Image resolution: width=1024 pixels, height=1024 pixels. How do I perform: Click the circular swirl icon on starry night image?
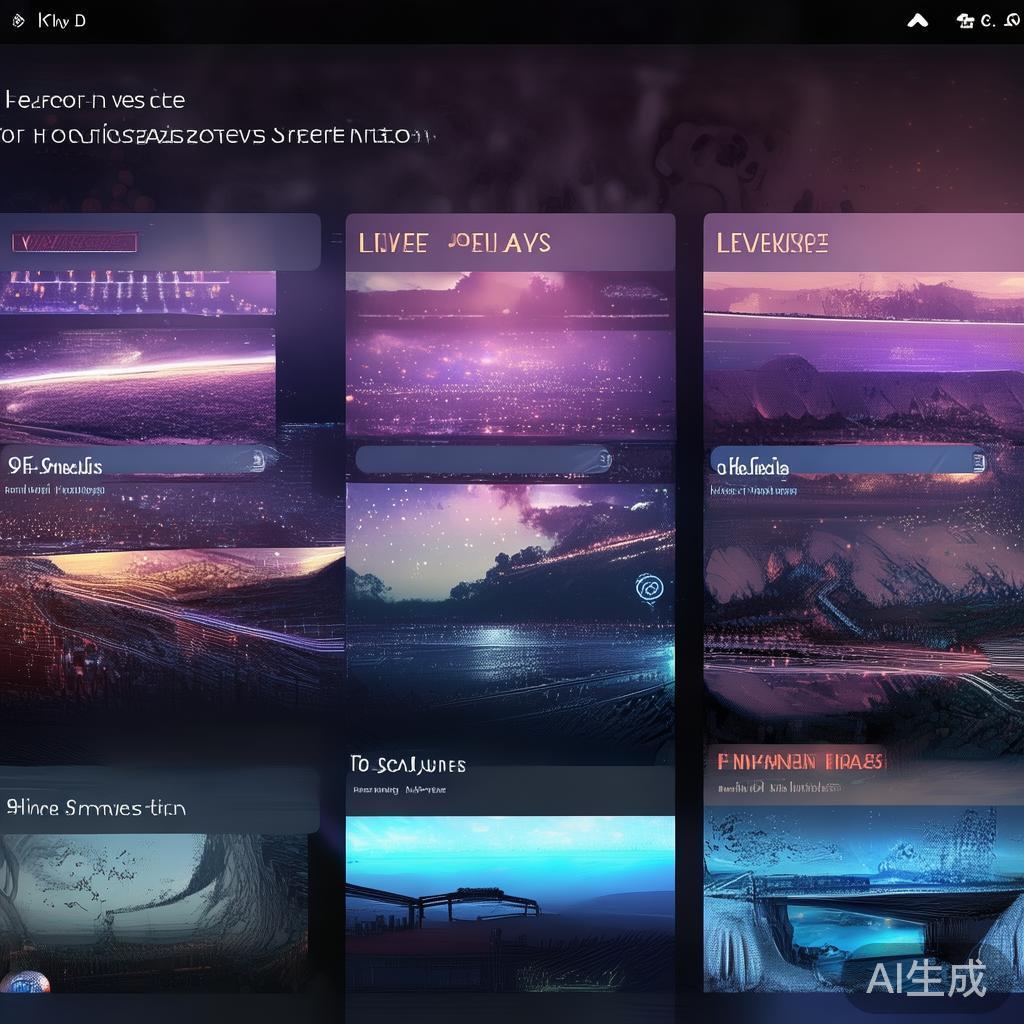coord(649,588)
